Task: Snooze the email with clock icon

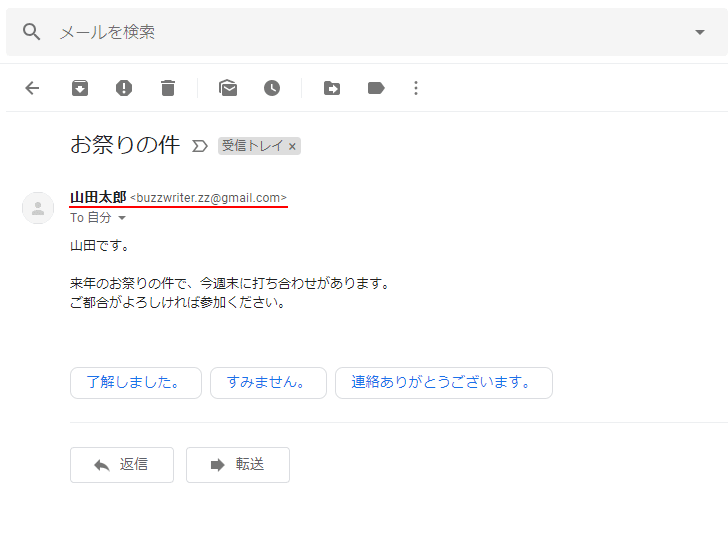Action: tap(272, 88)
